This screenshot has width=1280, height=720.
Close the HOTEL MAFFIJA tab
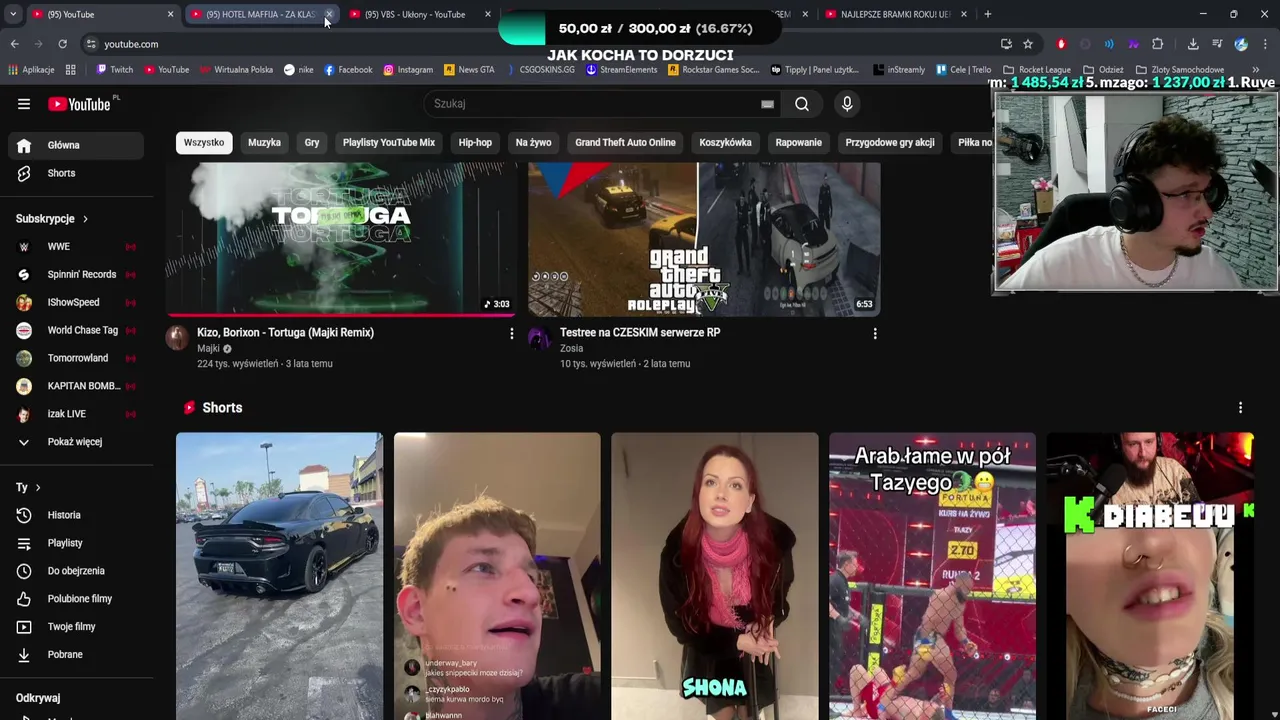(x=329, y=14)
